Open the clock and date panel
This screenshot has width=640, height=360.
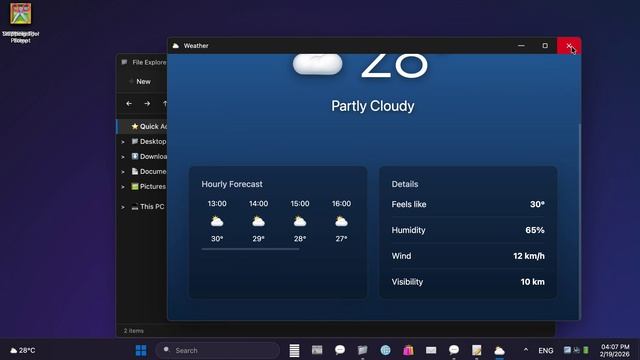pyautogui.click(x=615, y=350)
